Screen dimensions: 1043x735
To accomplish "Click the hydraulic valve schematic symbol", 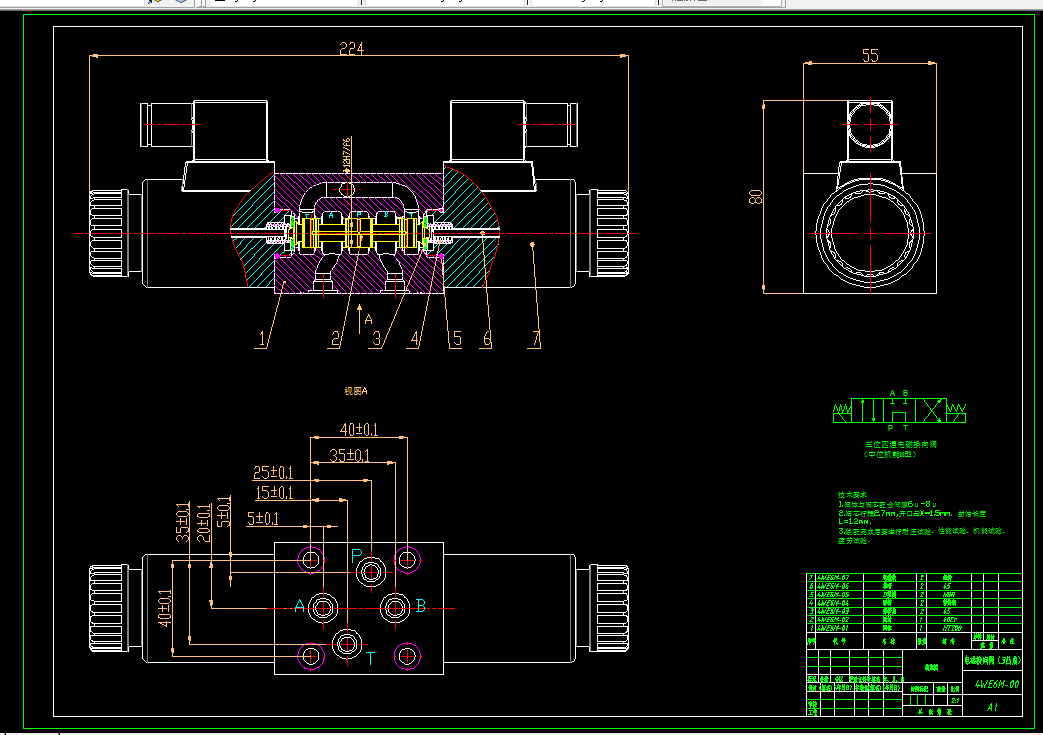I will 899,410.
